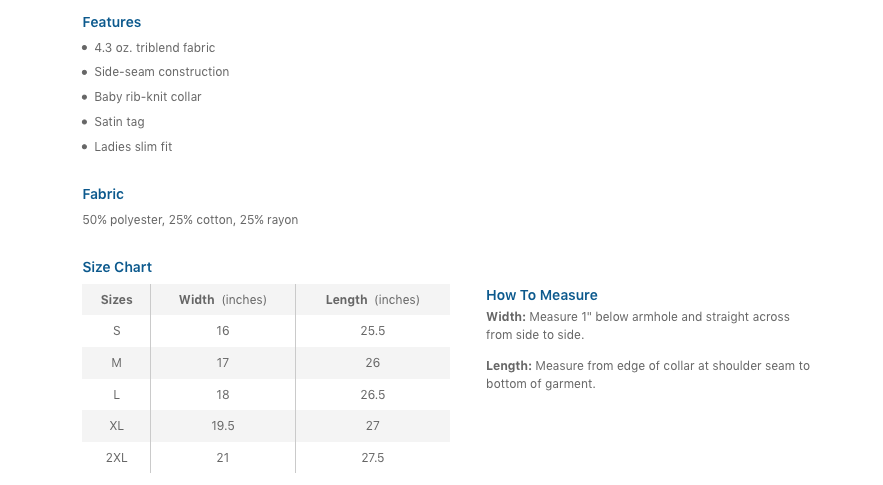
Task: Click the Length measuring instructions text
Action: point(648,375)
